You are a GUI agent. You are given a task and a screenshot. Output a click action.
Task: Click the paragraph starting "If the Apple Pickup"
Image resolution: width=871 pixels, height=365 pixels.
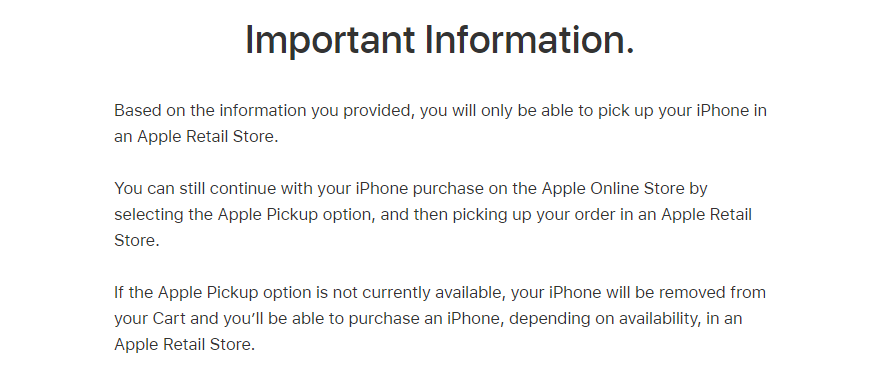tap(440, 318)
